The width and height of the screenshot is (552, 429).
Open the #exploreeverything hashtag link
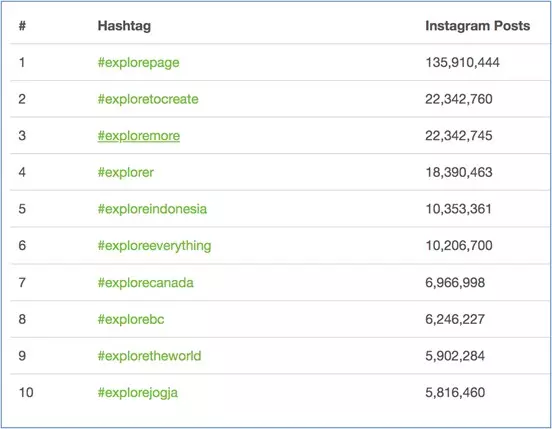154,246
